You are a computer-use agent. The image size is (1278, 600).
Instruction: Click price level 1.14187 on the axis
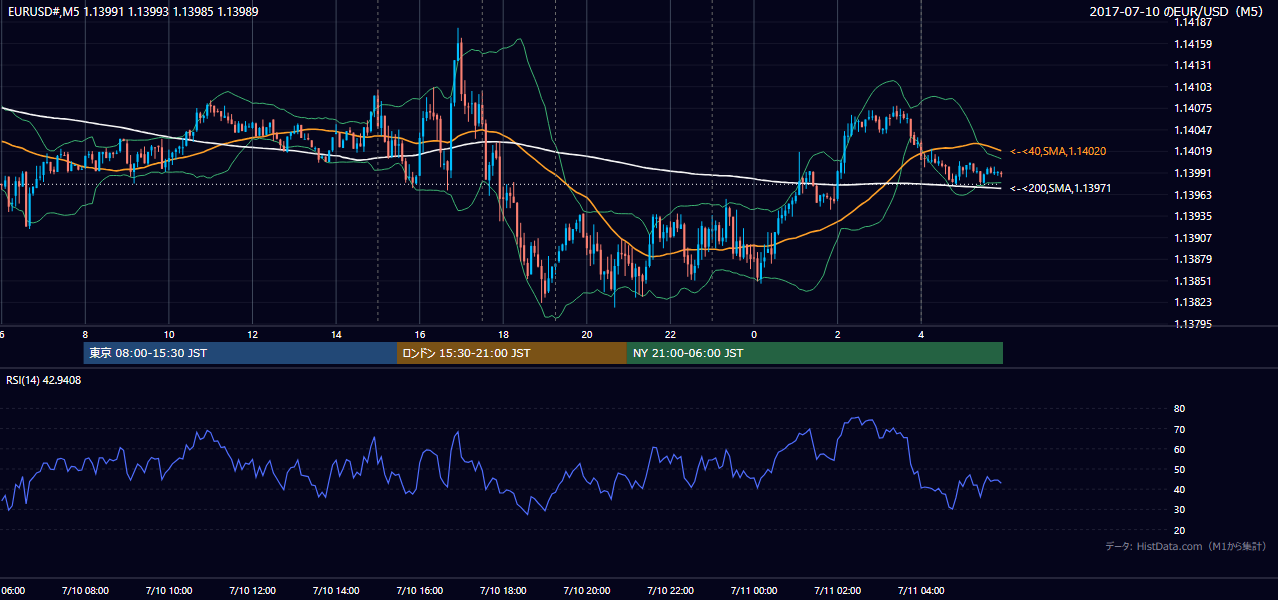point(1192,22)
